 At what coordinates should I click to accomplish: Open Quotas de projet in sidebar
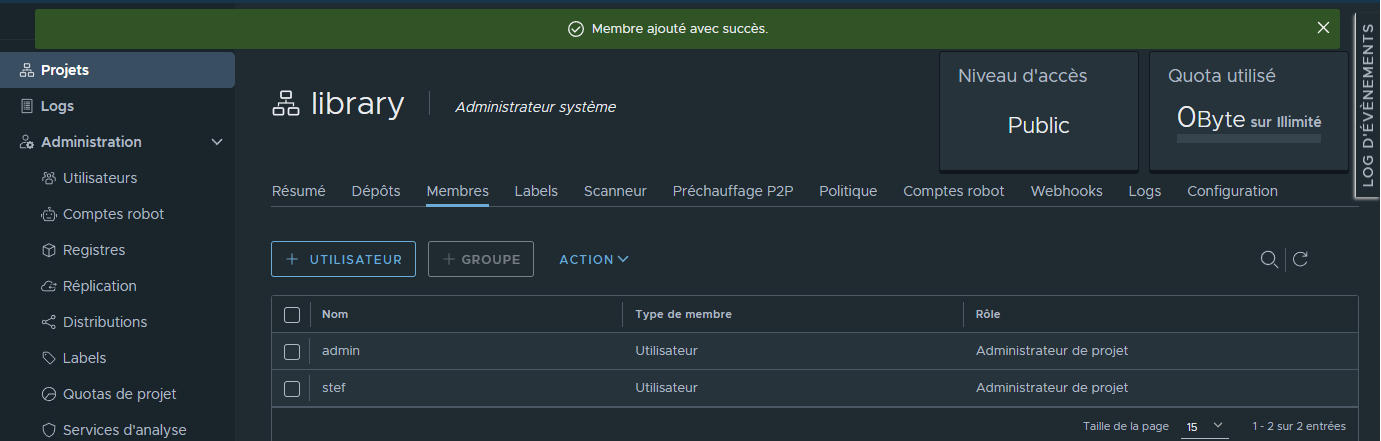click(x=119, y=394)
